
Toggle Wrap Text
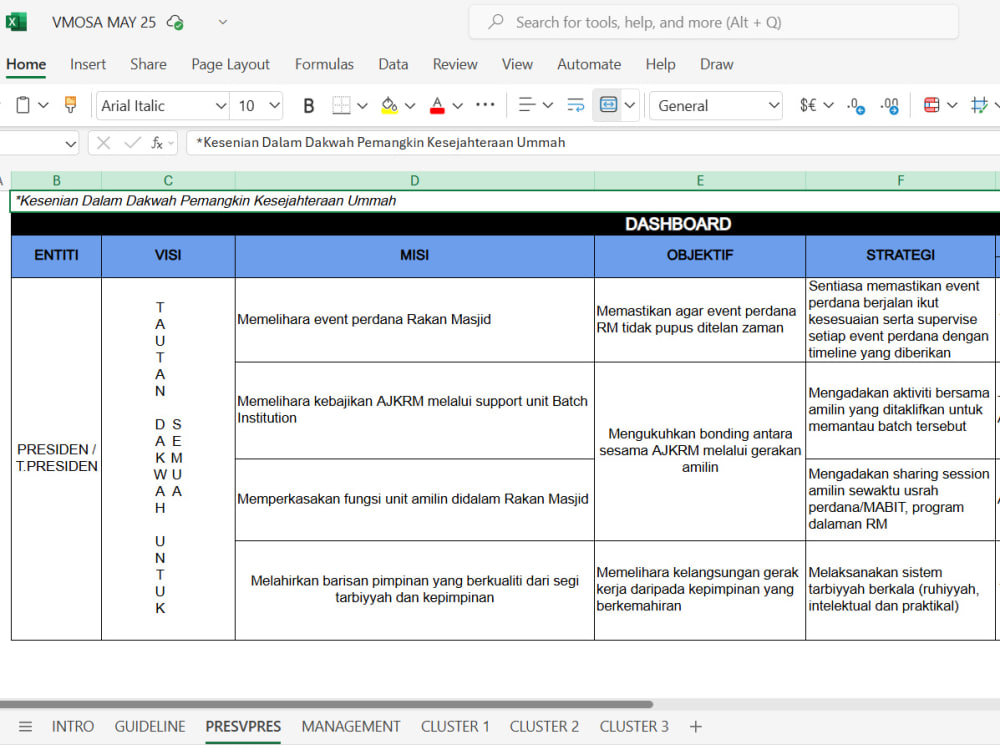[575, 105]
